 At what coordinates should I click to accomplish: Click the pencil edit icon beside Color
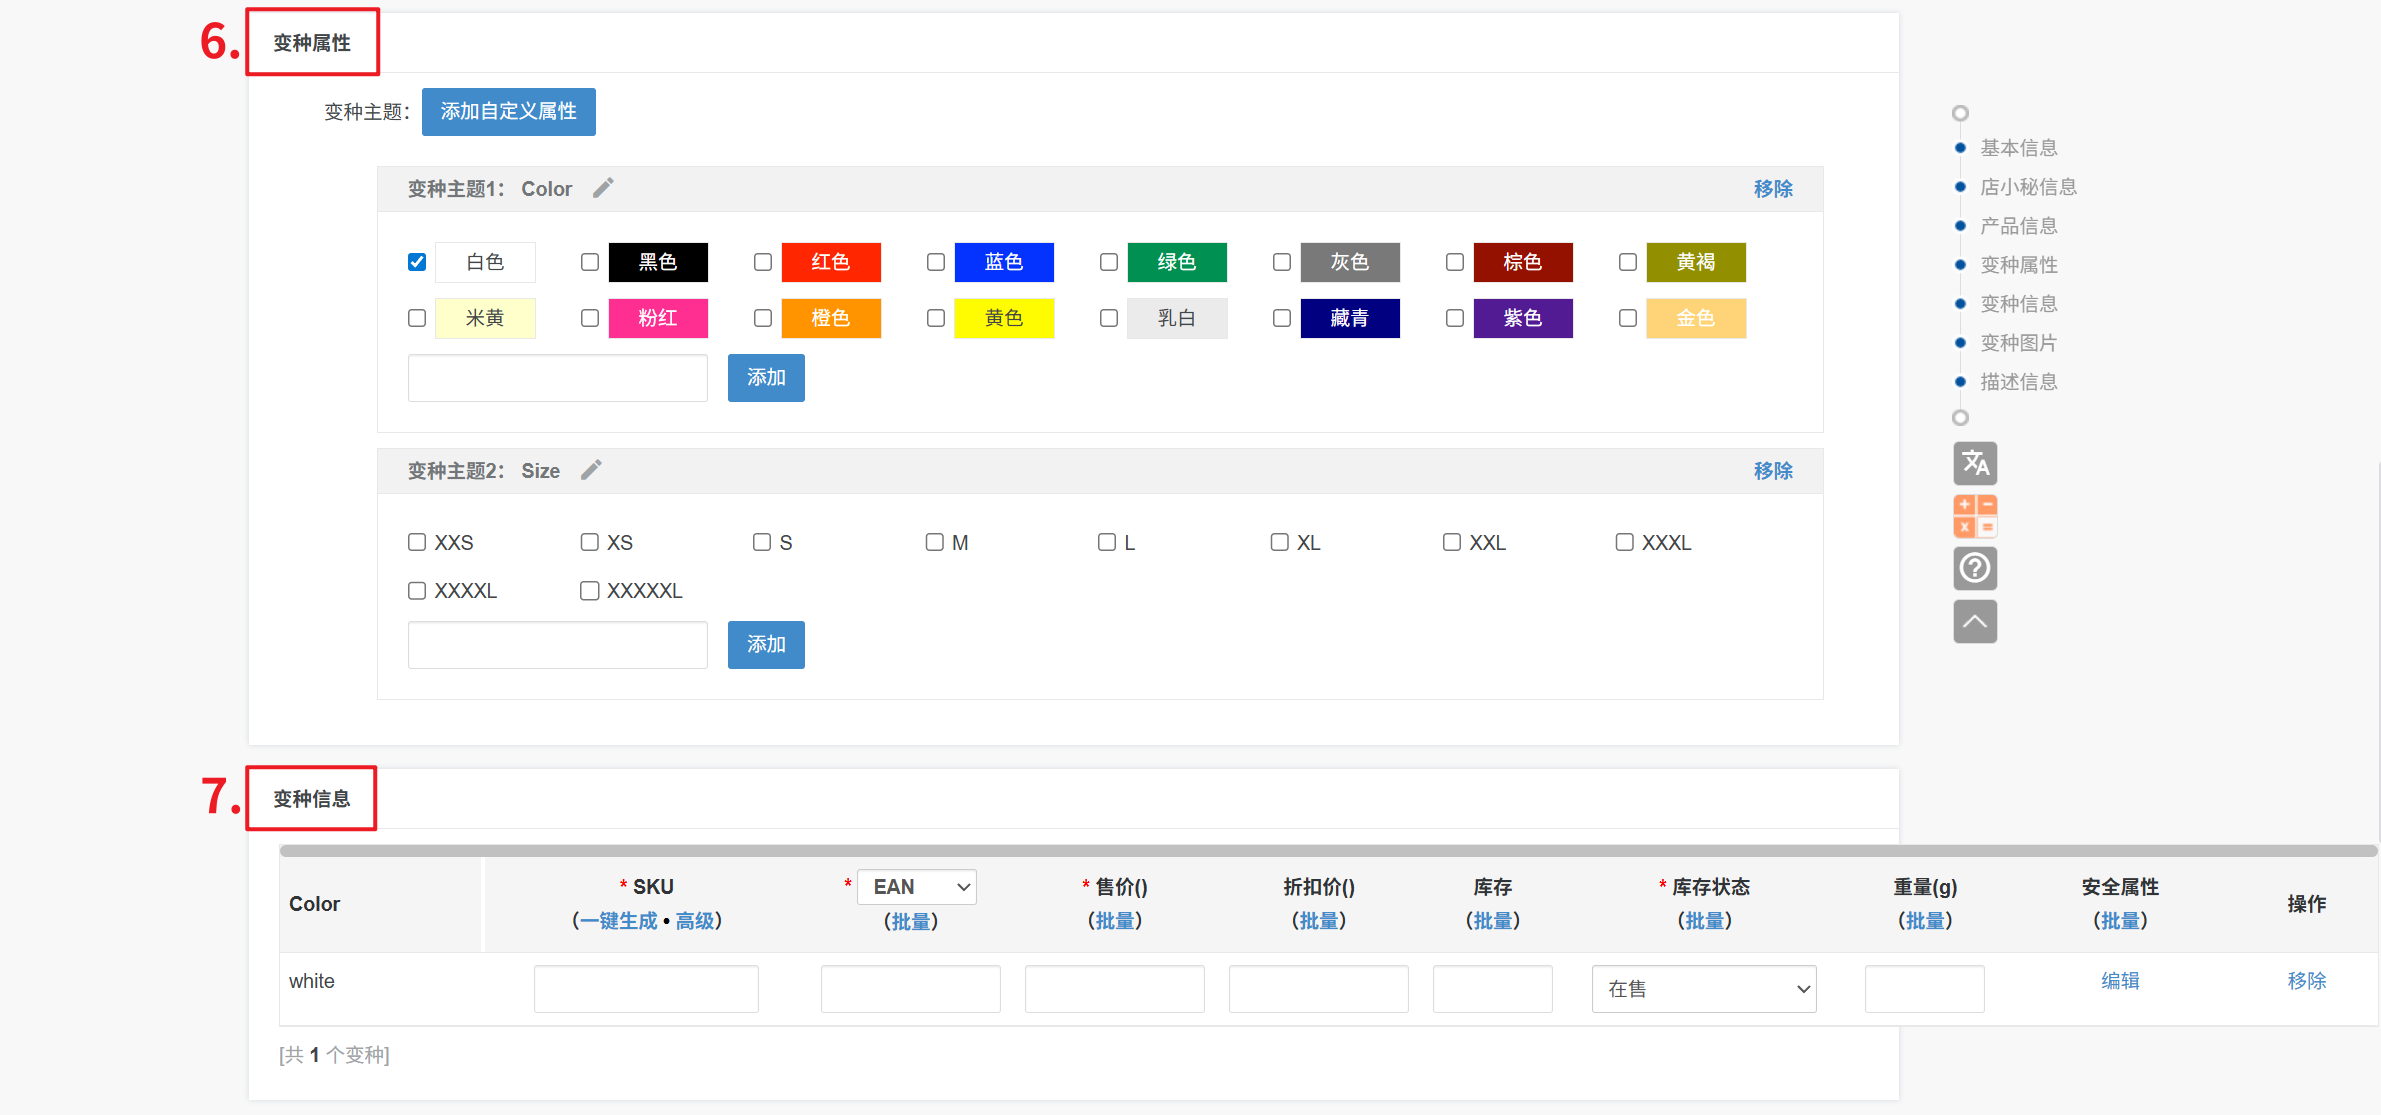603,188
